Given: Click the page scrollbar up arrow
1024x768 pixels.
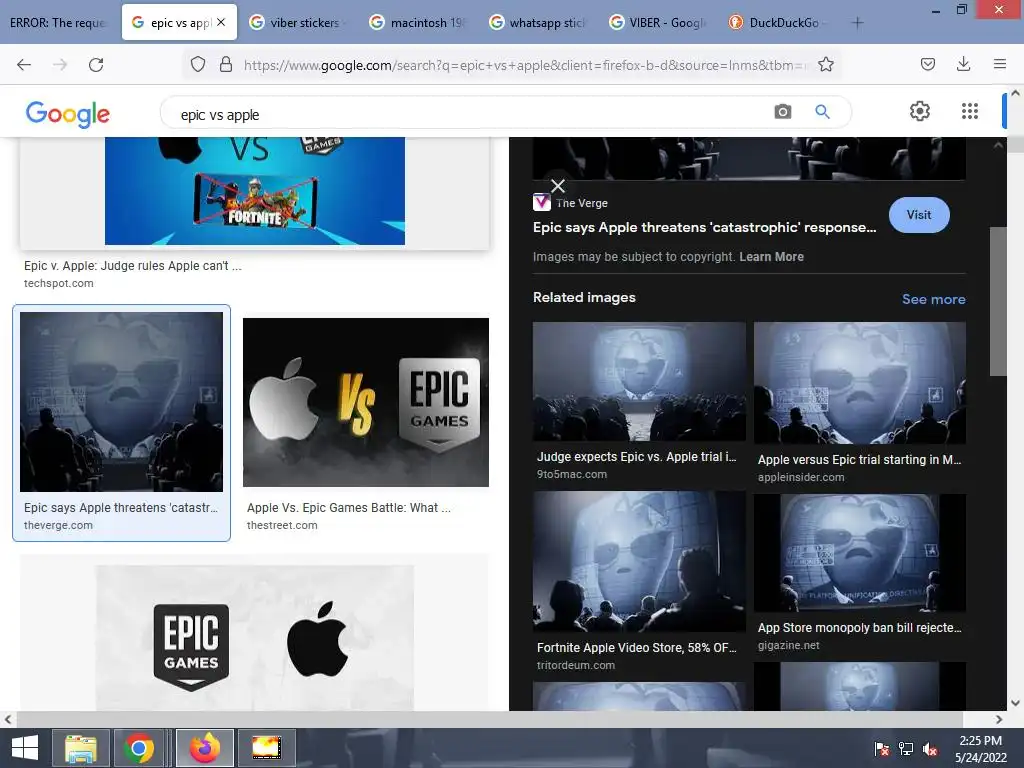Looking at the screenshot, I should click(1015, 93).
